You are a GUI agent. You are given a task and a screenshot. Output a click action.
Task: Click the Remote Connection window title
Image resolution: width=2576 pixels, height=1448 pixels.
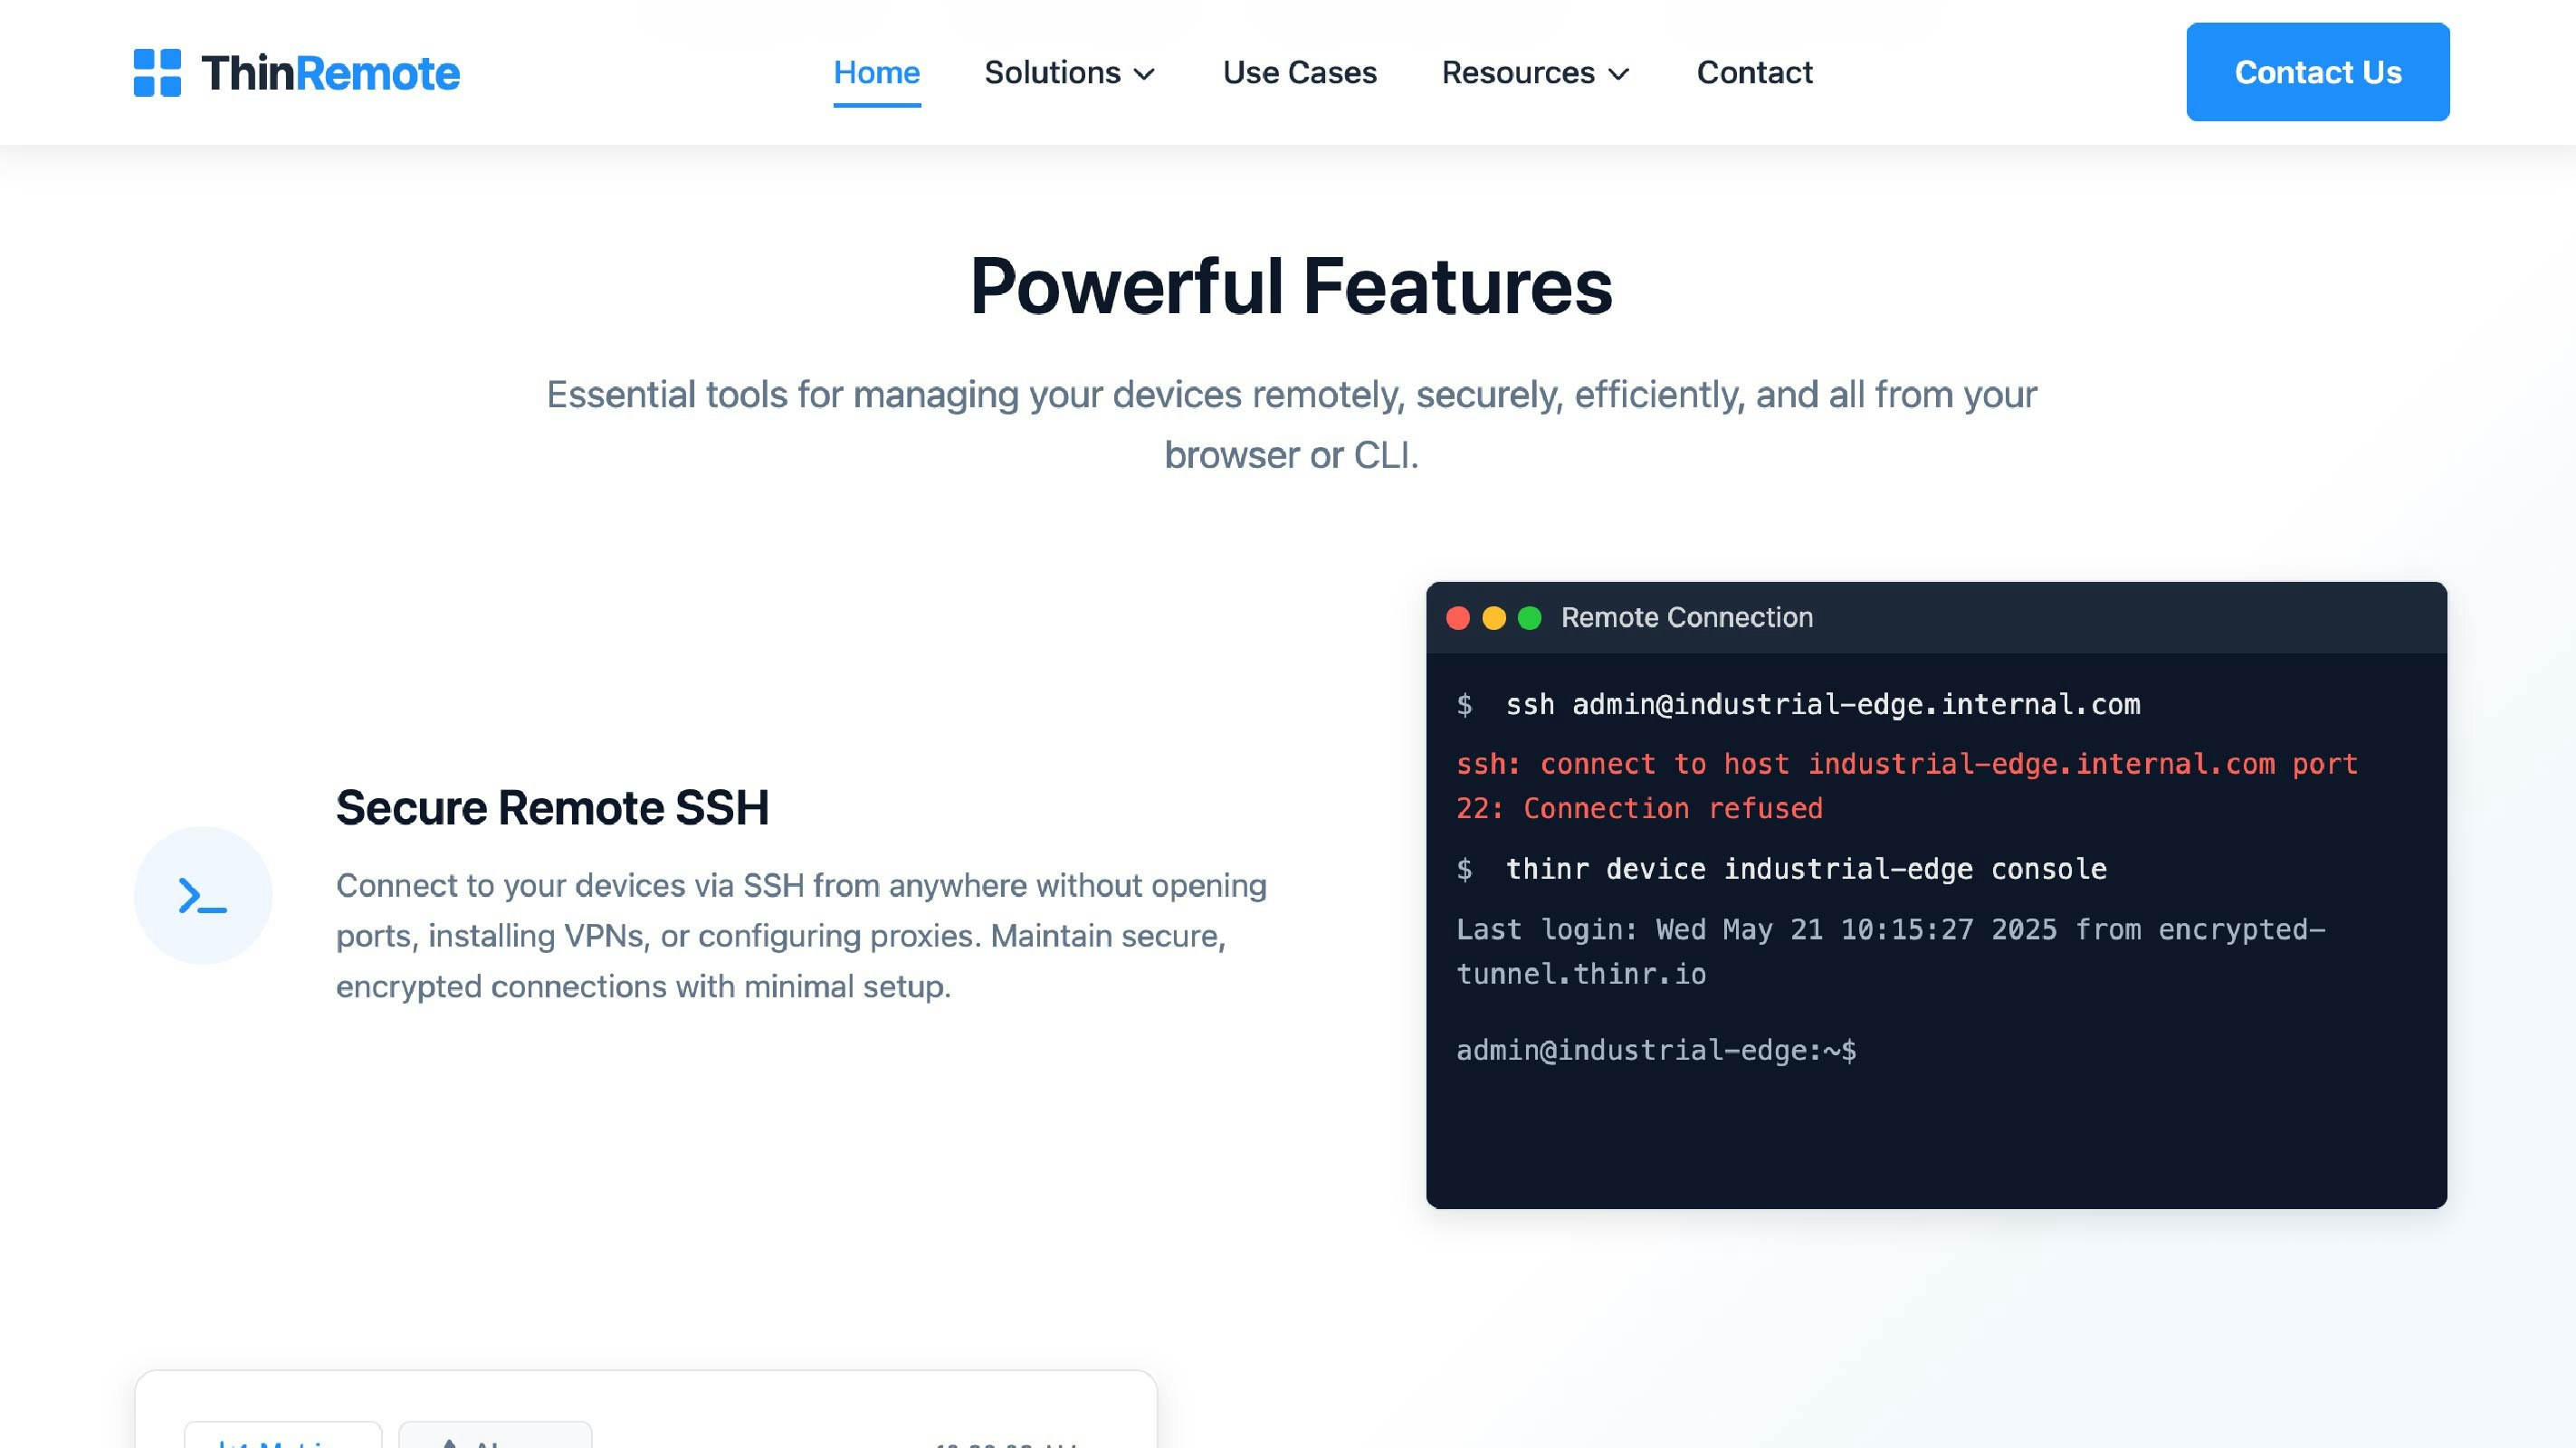point(1687,618)
